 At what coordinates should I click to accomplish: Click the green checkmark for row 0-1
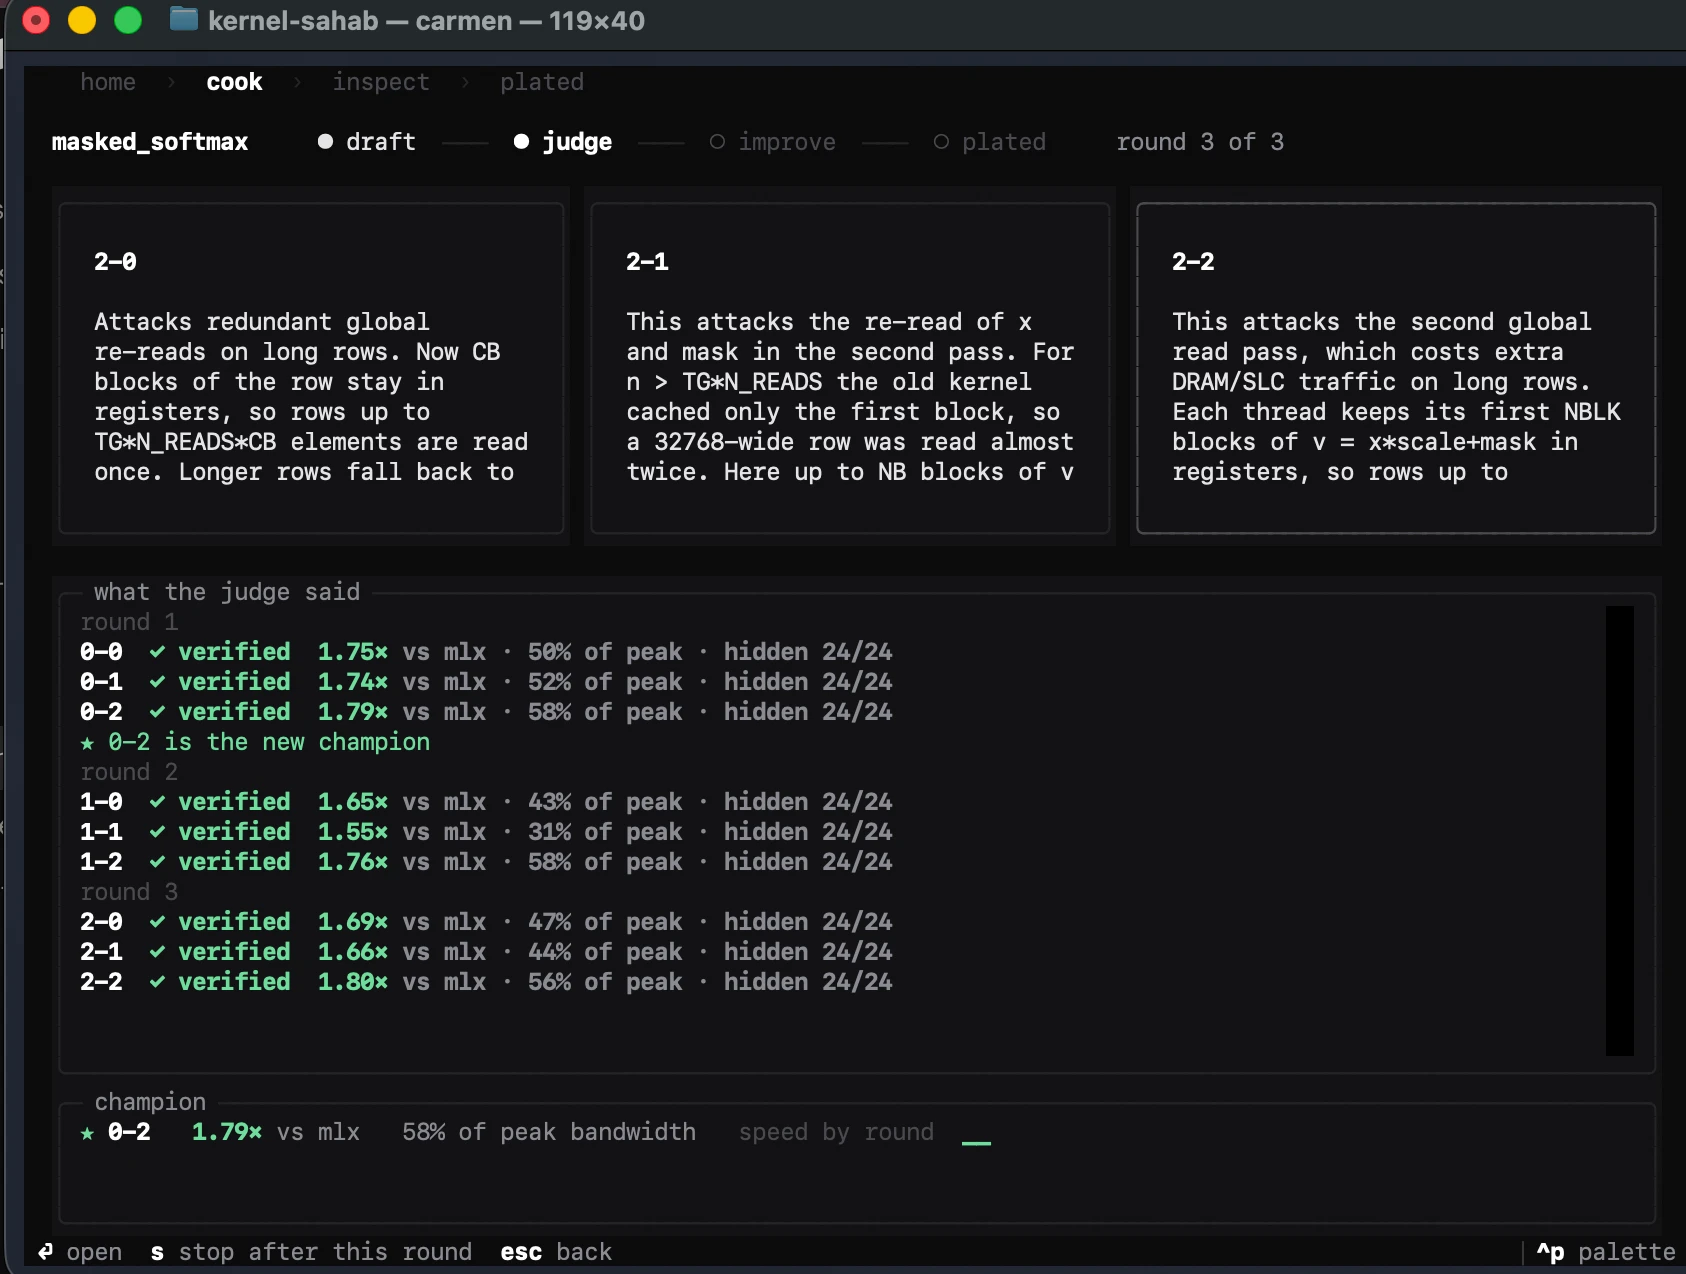point(157,682)
